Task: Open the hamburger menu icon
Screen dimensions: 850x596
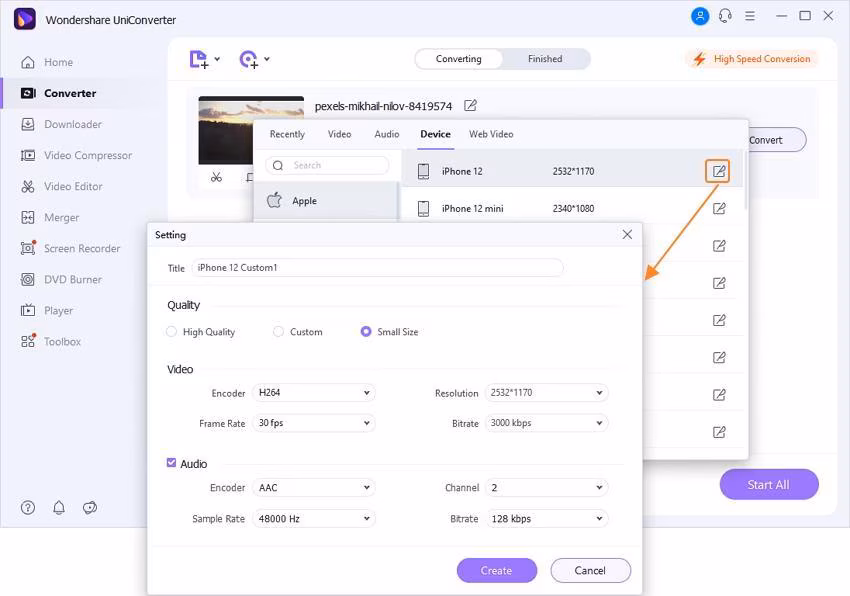Action: pyautogui.click(x=750, y=16)
